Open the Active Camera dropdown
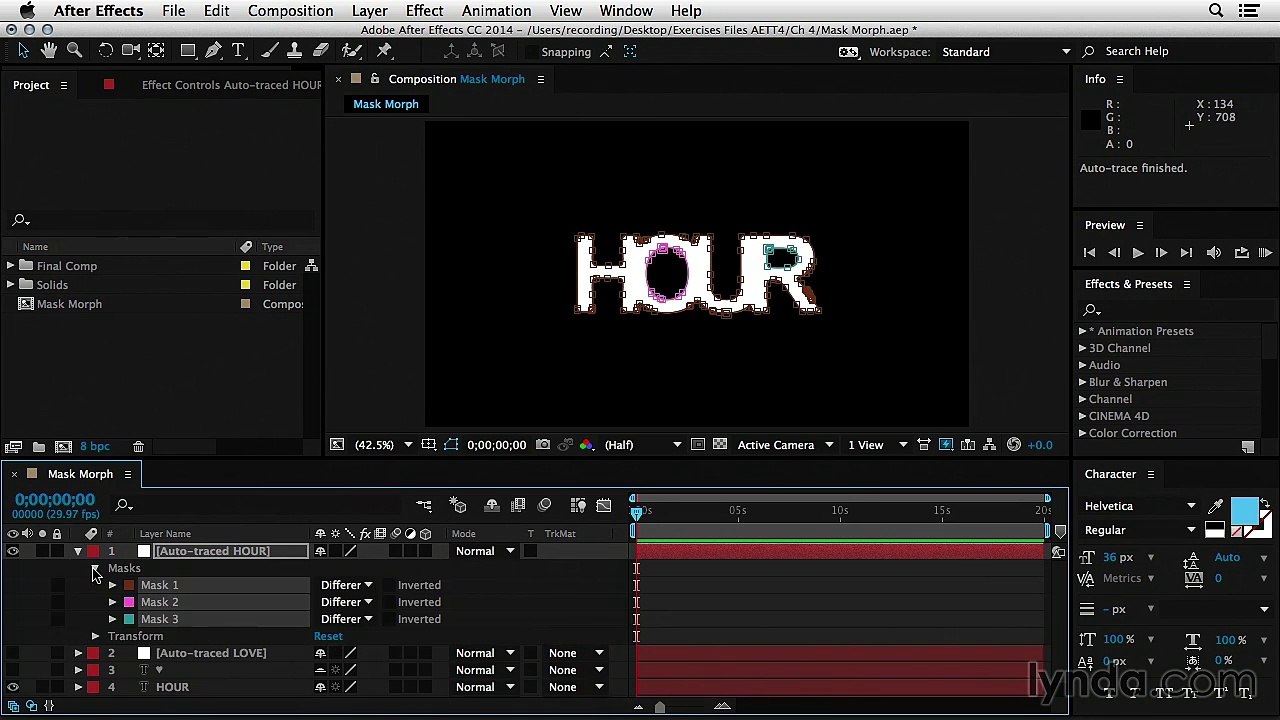The height and width of the screenshot is (720, 1280). [785, 445]
